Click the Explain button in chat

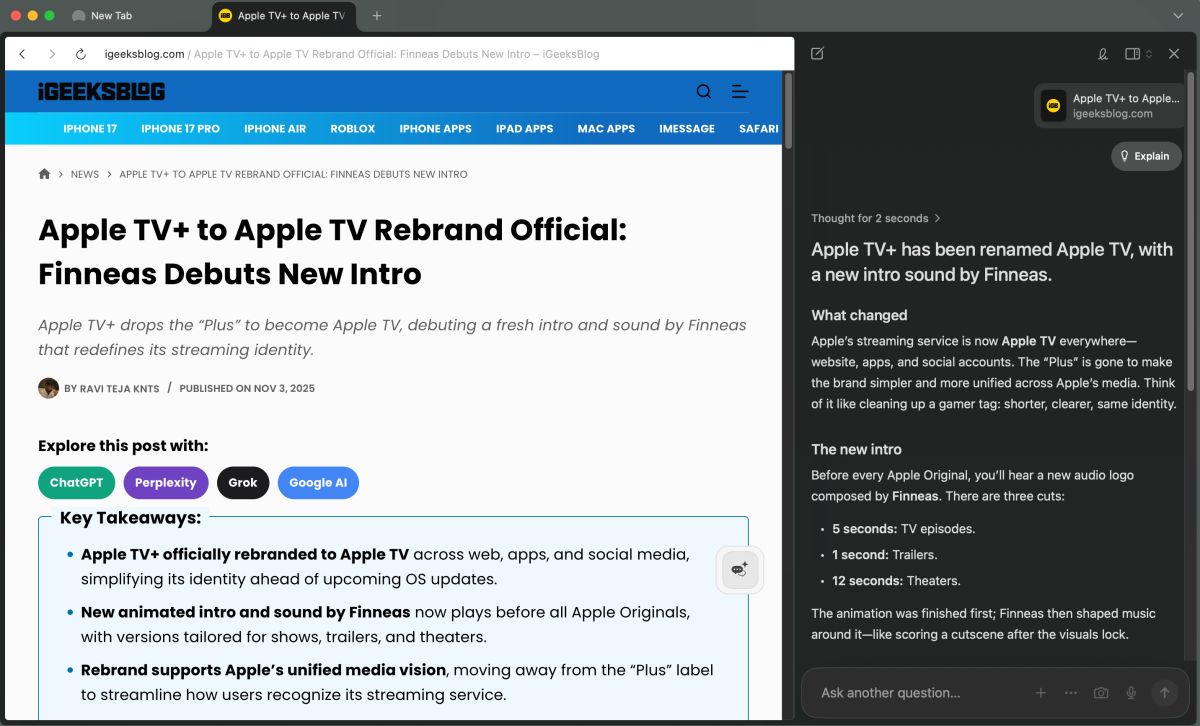coord(1145,156)
